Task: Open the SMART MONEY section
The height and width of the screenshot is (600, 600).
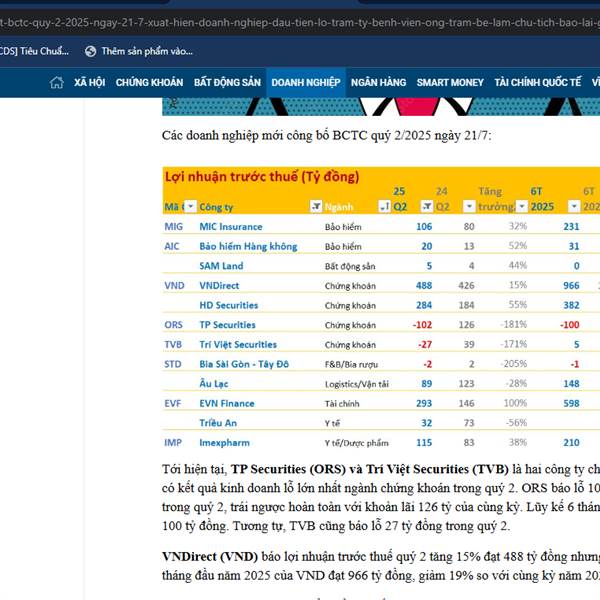Action: tap(450, 82)
